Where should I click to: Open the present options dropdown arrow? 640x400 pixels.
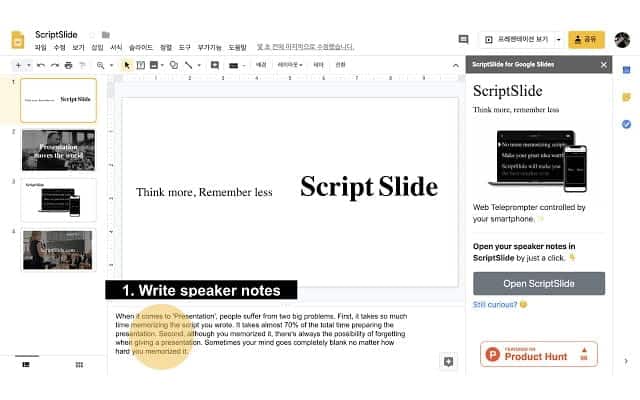coord(559,40)
